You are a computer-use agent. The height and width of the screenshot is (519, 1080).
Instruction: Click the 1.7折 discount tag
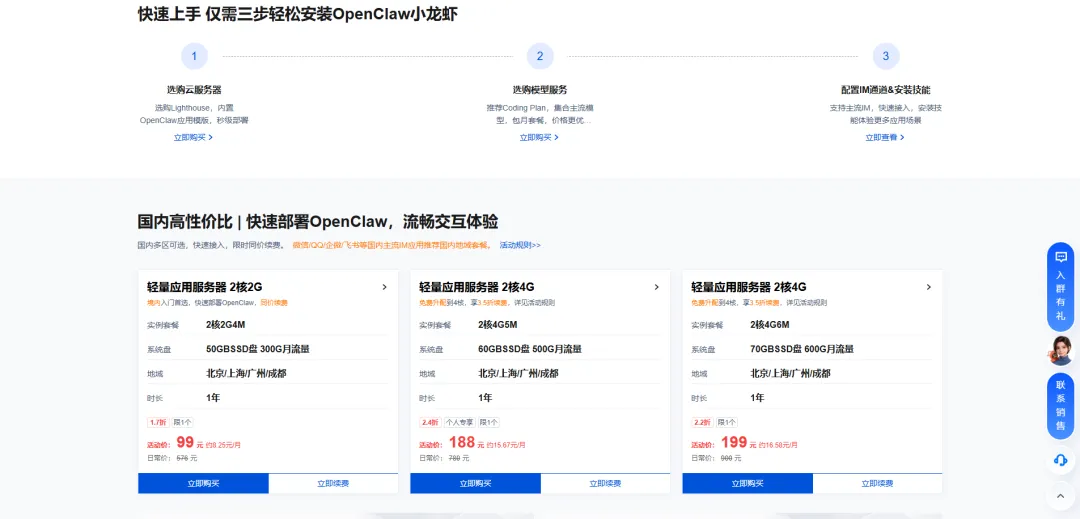[x=158, y=422]
